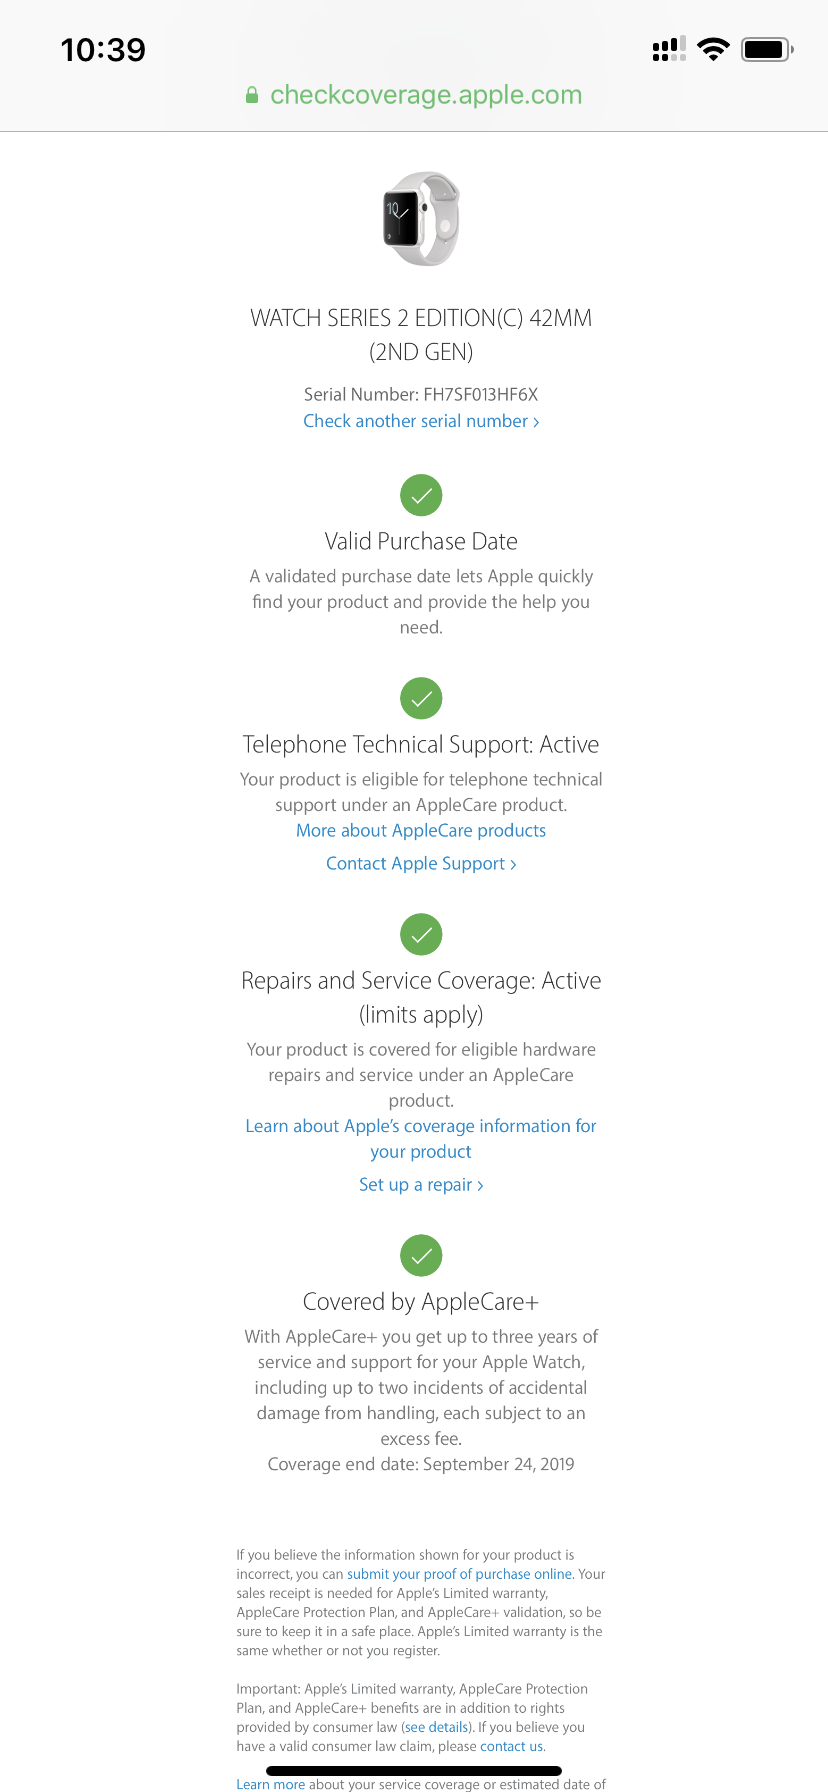Tap the Telephone Technical Support checkmark icon
This screenshot has height=1792, width=828.
click(421, 698)
